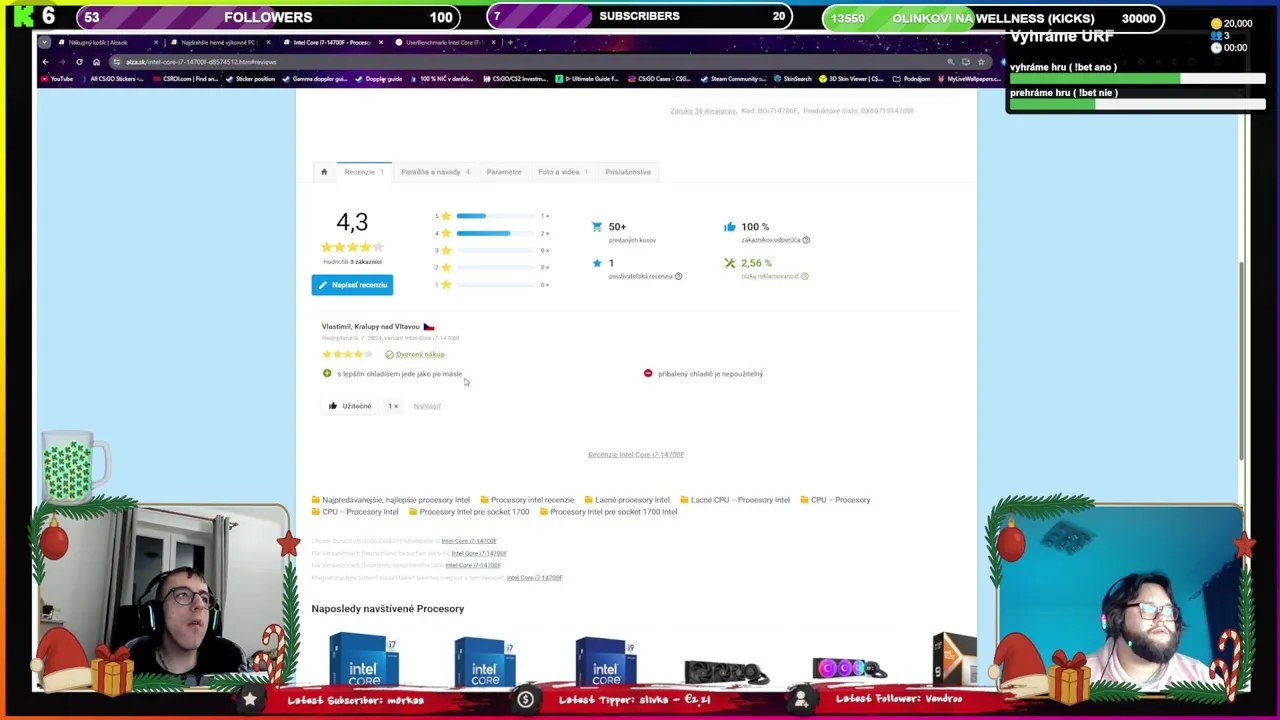Screen dimensions: 1280x720
Task: Open the home icon tab on product page
Action: click(324, 172)
